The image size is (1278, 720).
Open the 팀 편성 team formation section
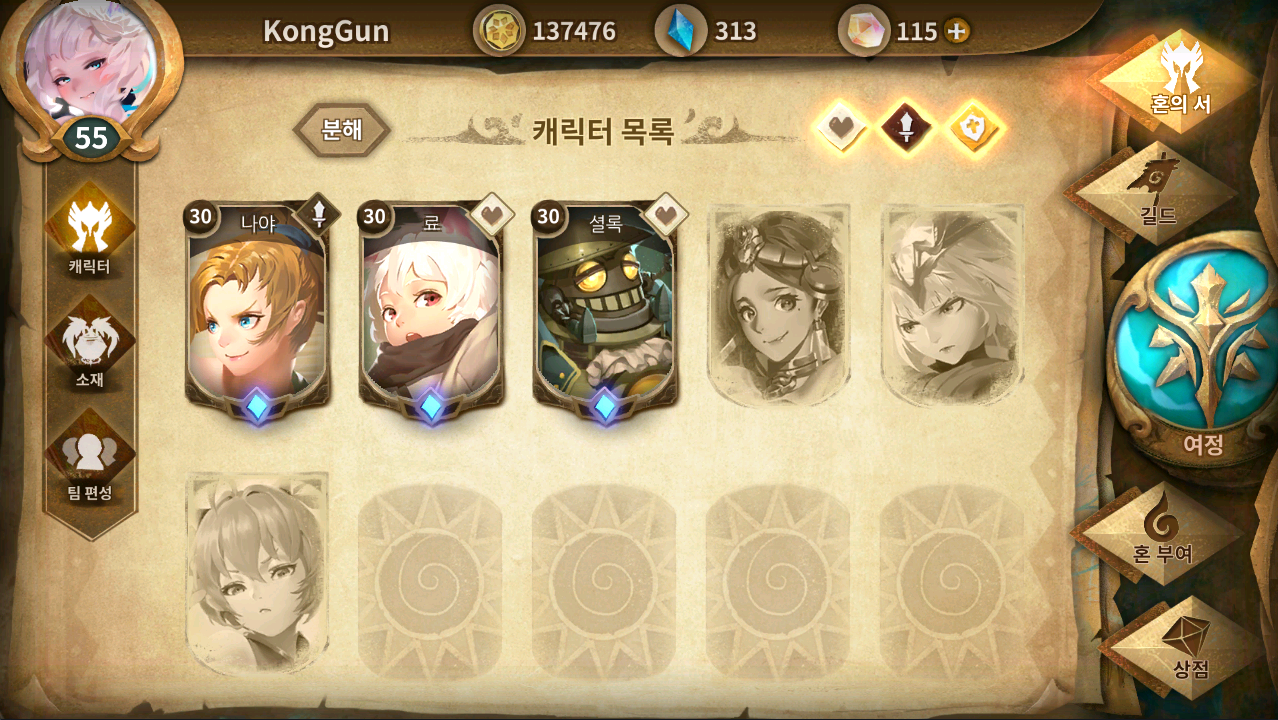(x=90, y=456)
